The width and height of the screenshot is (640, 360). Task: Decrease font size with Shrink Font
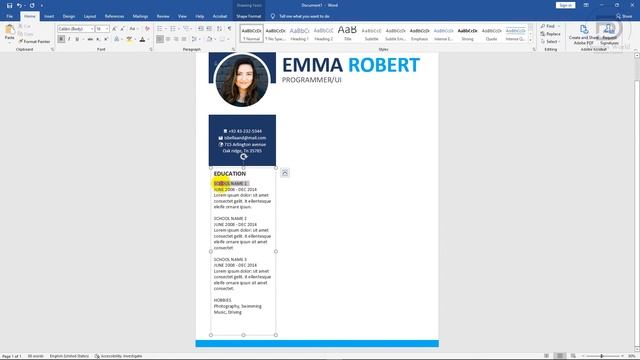click(x=122, y=29)
